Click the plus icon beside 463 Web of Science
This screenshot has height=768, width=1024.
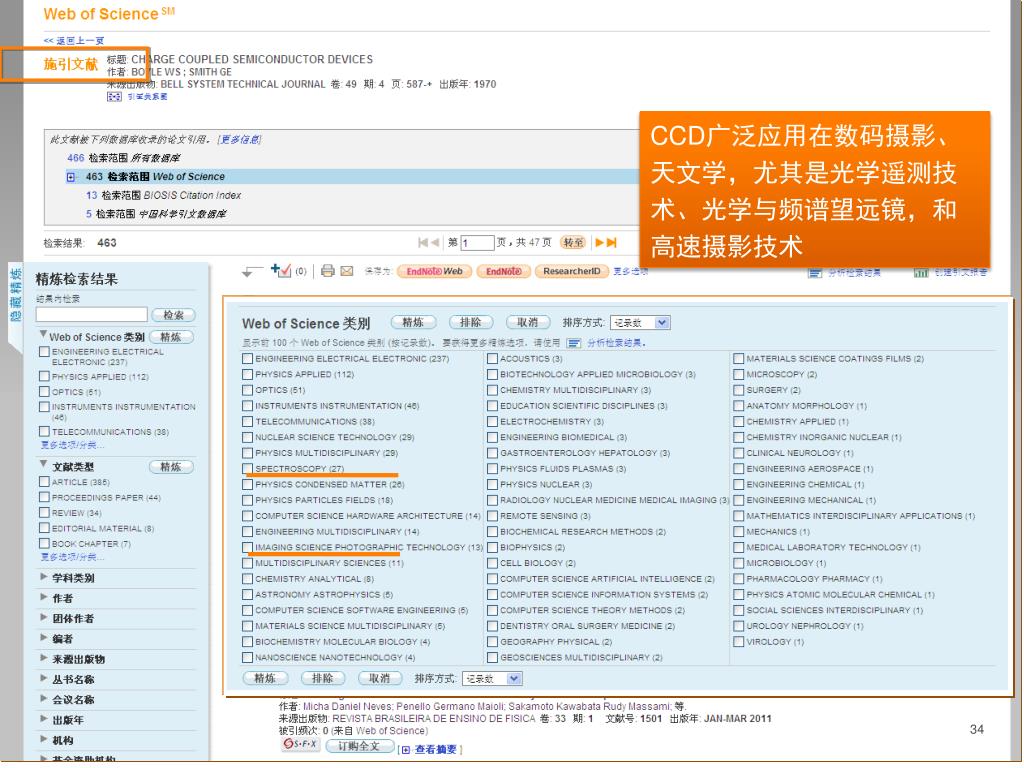tap(71, 177)
